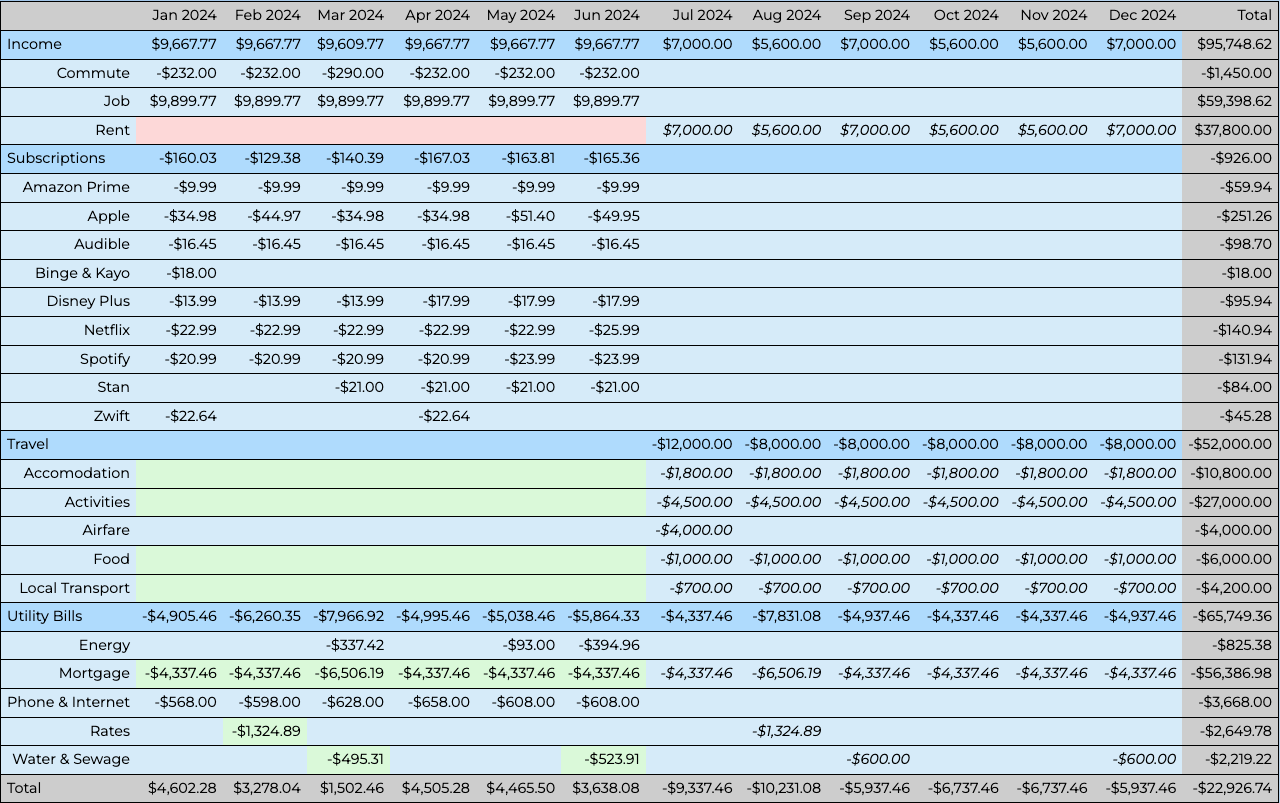This screenshot has height=803, width=1280.
Task: Click the Commute cell for Mar 2024
Action: point(350,73)
